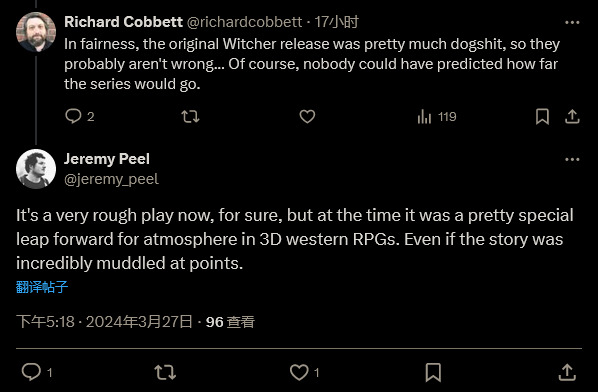The image size is (598, 392).
Task: Retweet Richard Cobbett's post
Action: 190,116
